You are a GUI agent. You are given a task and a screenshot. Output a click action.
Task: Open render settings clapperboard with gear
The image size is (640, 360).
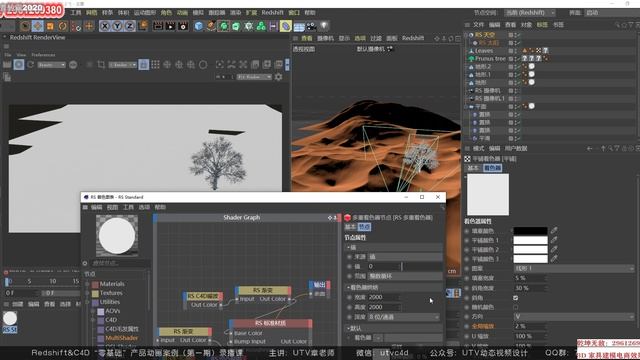tap(183, 26)
